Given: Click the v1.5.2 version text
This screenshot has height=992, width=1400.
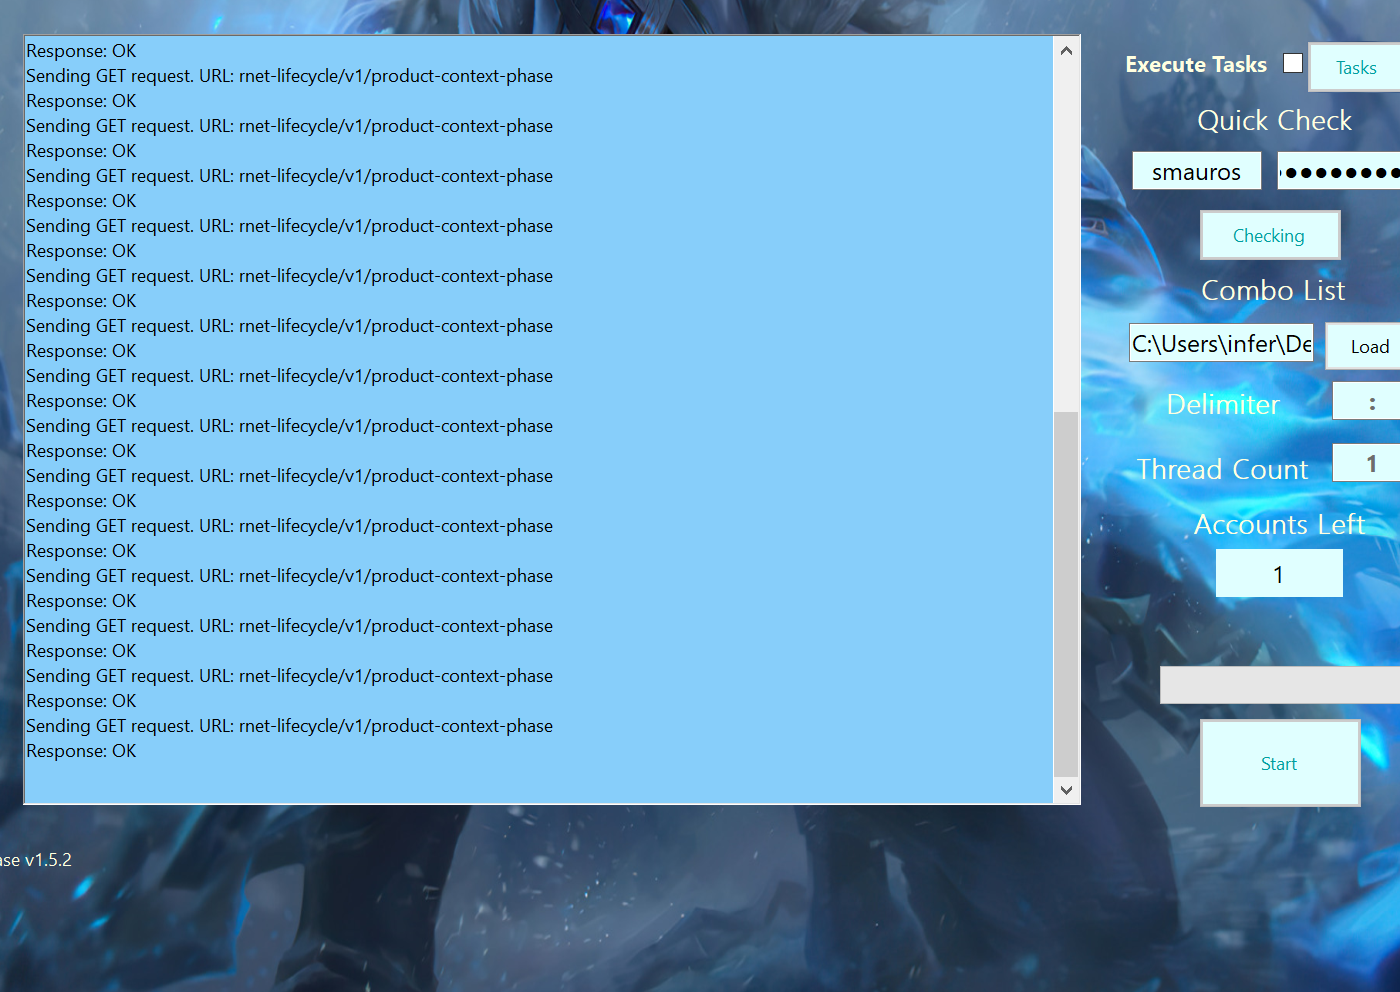Looking at the screenshot, I should pyautogui.click(x=48, y=859).
